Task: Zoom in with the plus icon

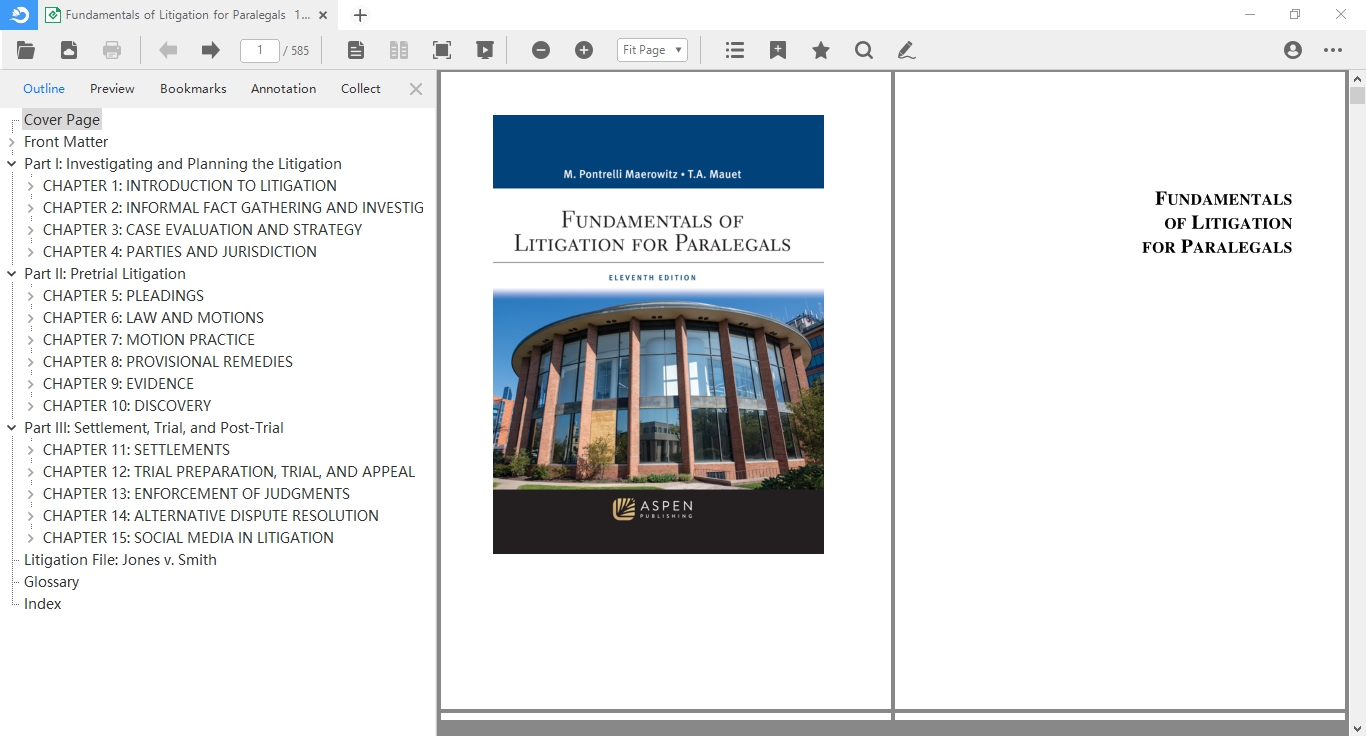Action: tap(584, 50)
